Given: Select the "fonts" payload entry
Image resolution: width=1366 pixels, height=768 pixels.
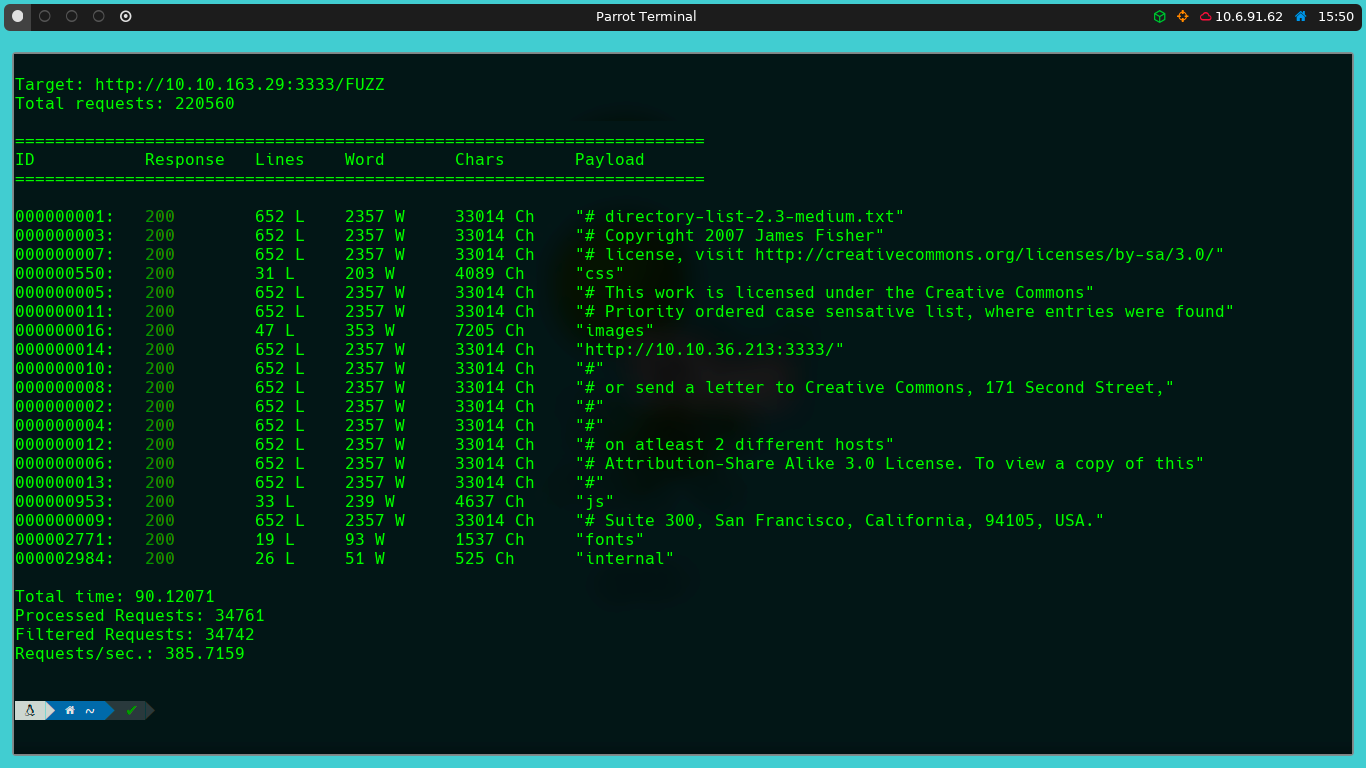Looking at the screenshot, I should coord(610,540).
